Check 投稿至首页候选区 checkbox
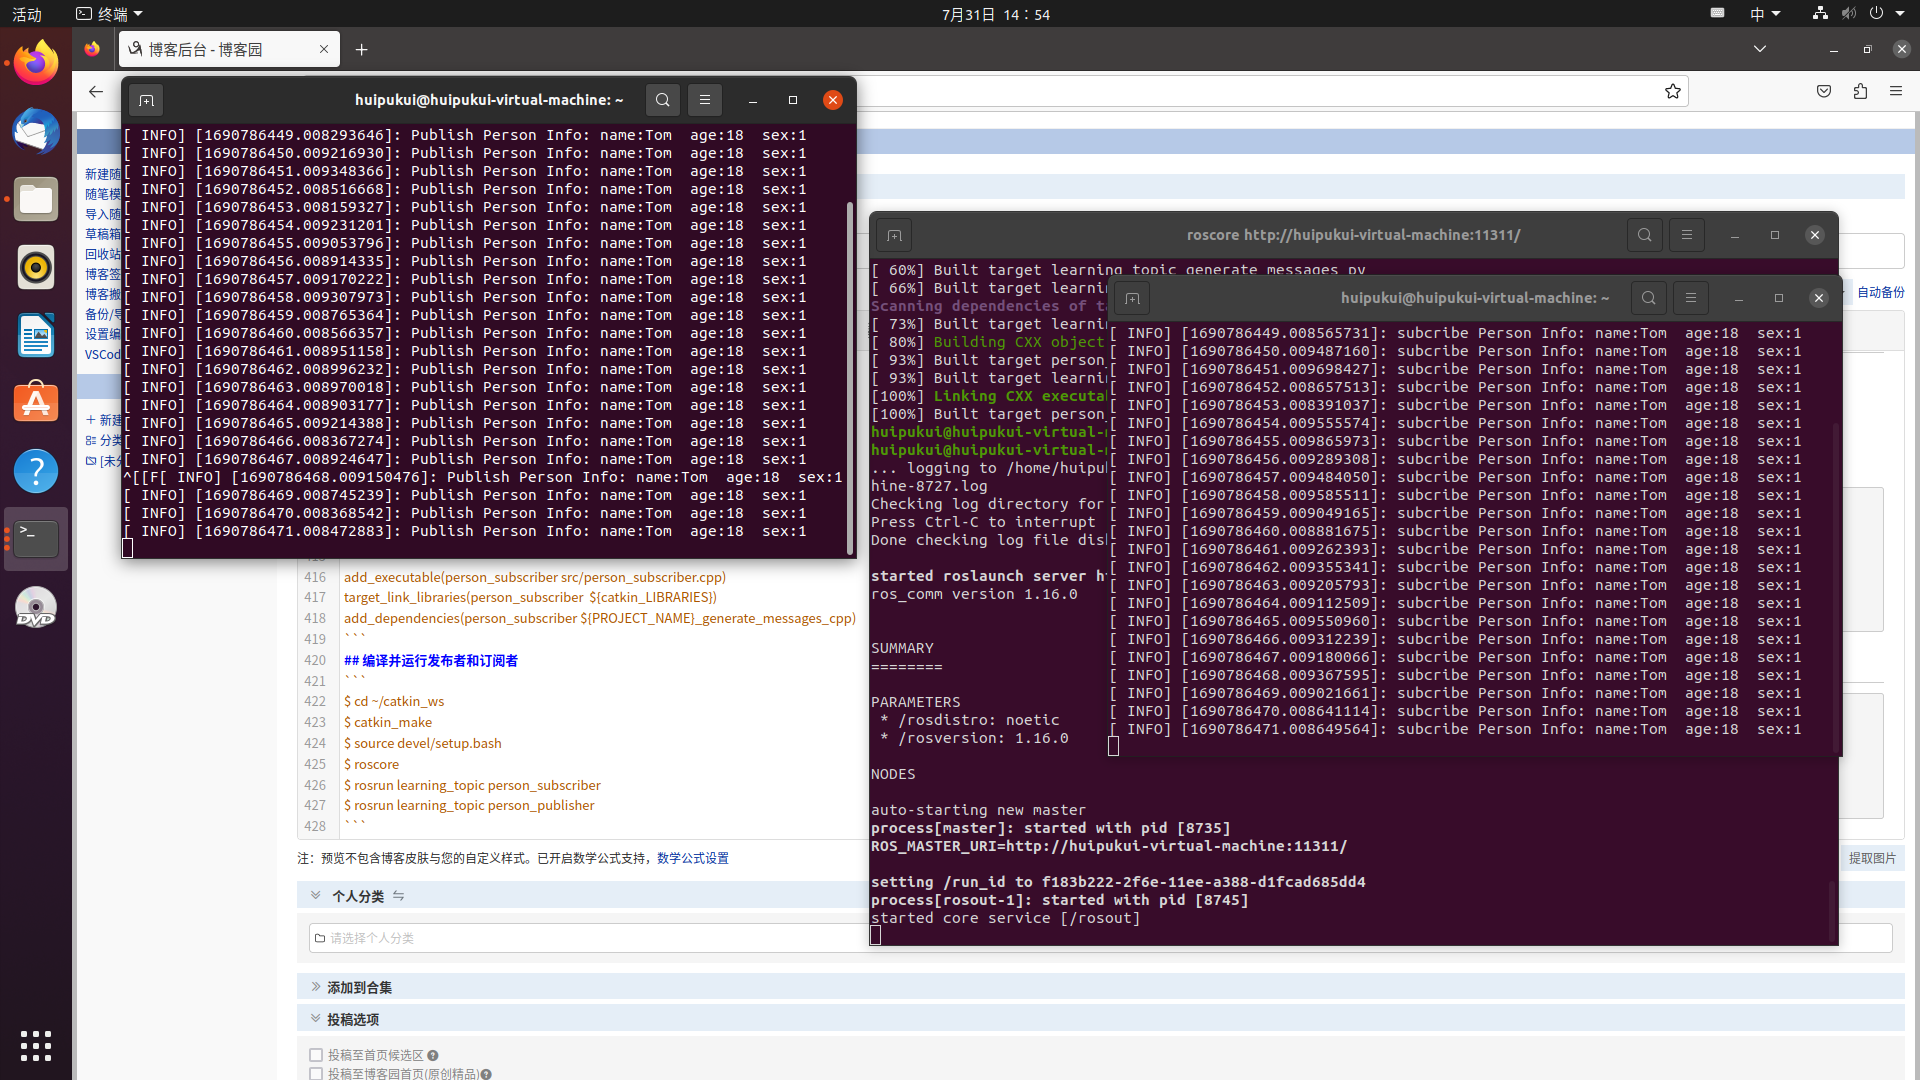 316,1055
